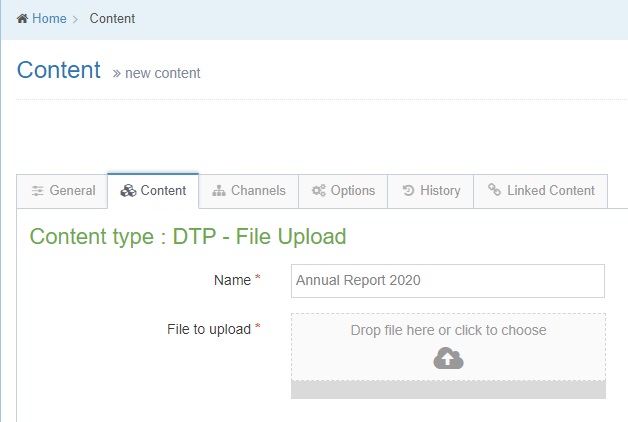Image resolution: width=628 pixels, height=422 pixels.
Task: Click the sliders icon on General tab
Action: 38,191
